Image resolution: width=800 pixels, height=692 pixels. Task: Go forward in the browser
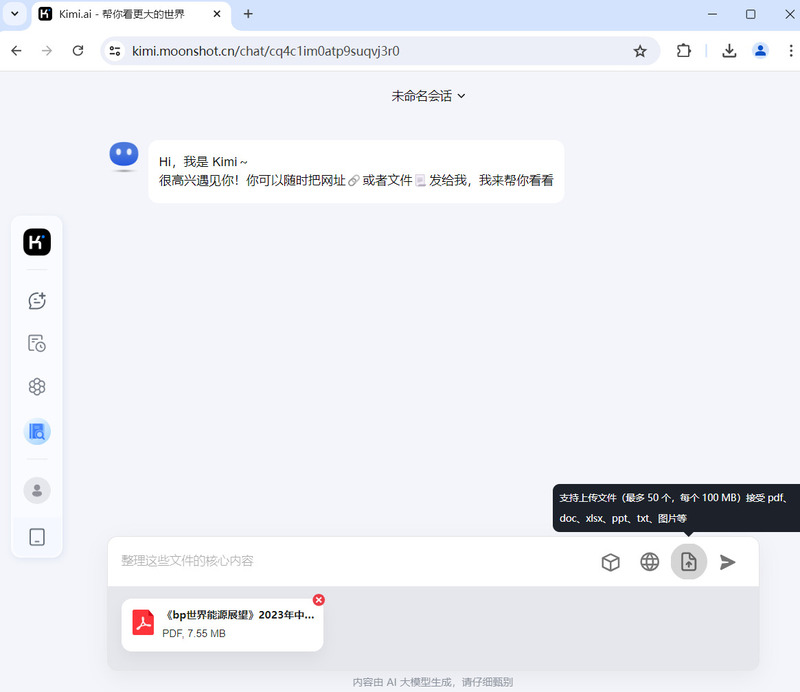[47, 51]
